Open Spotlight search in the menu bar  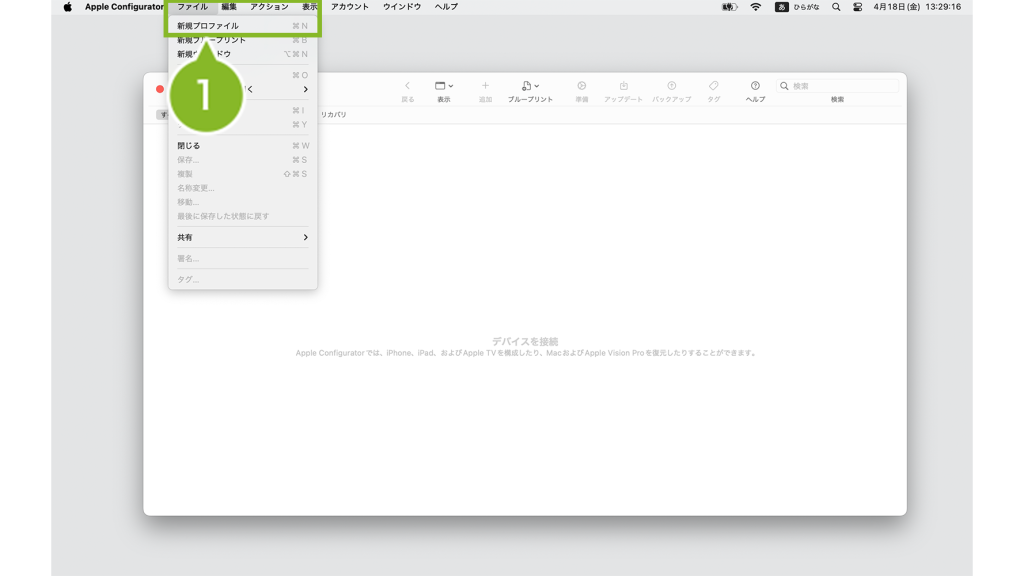(836, 7)
